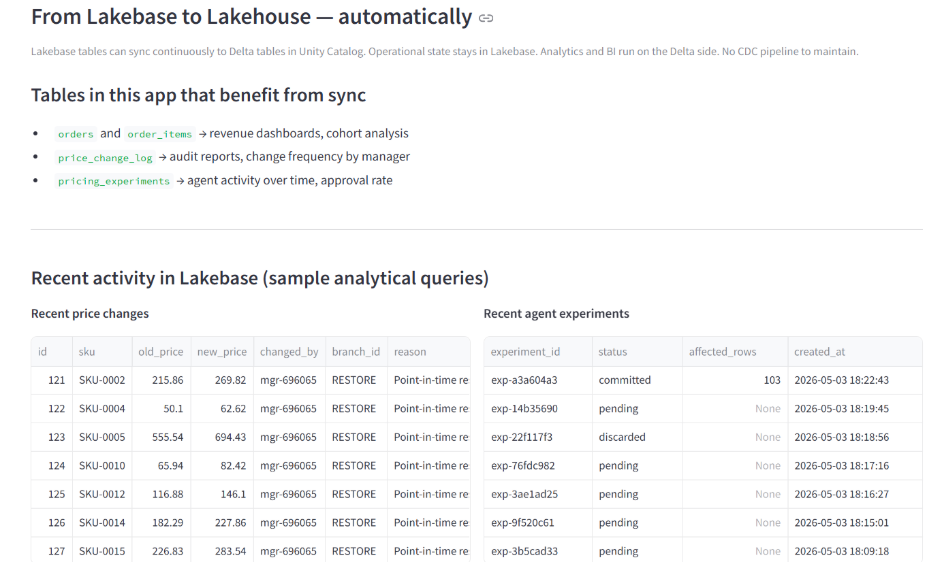This screenshot has height=562, width=936.
Task: Select None affected rows for exp-22f117f3
Action: tap(735, 437)
